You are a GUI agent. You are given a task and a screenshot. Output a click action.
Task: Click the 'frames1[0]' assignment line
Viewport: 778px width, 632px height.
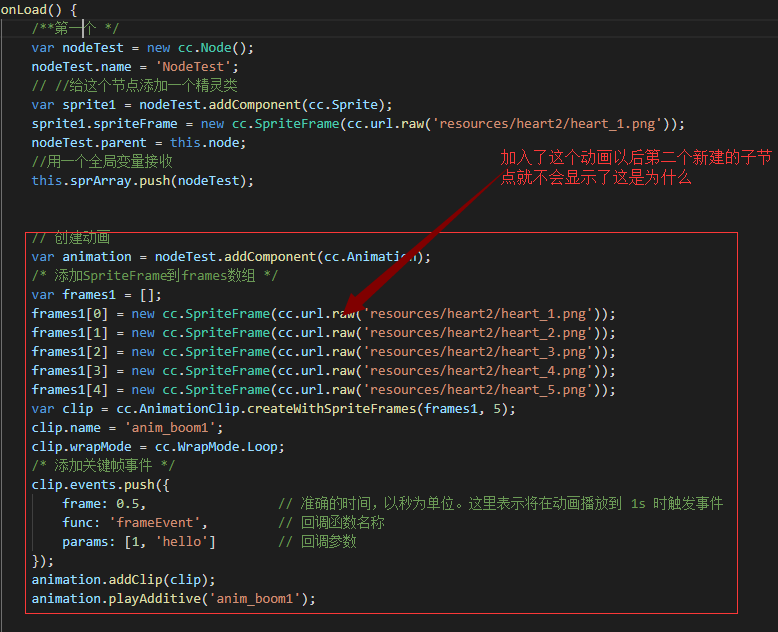click(x=324, y=314)
